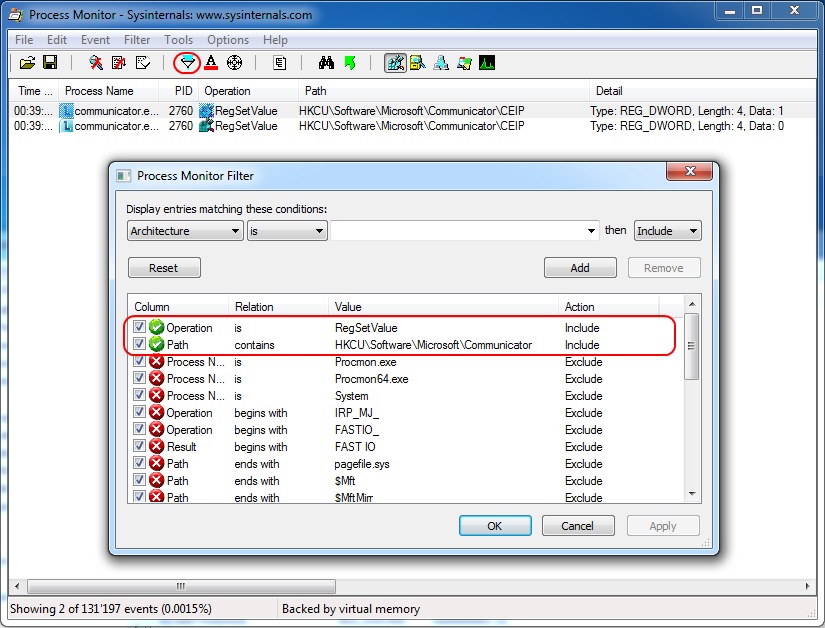Click the red X icon of the pagefile.sys filter
The image size is (825, 628).
[156, 463]
